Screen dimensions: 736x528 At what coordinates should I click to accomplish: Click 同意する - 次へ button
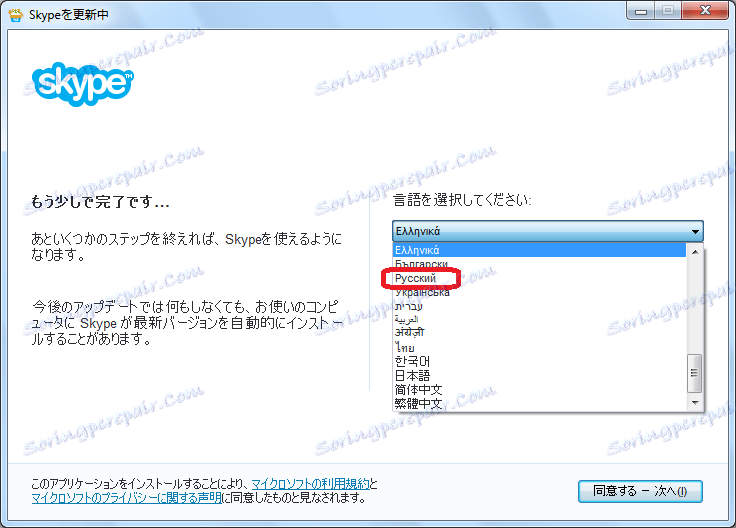tap(640, 491)
